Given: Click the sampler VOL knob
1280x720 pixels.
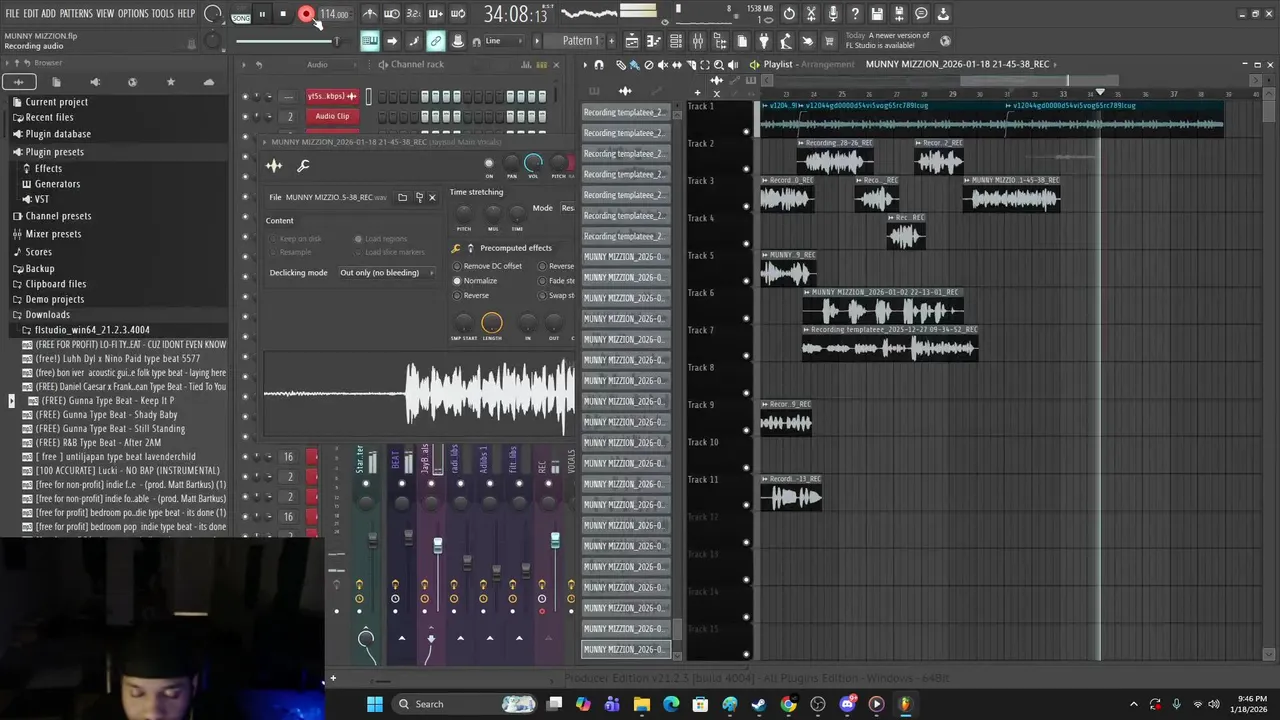Looking at the screenshot, I should 533,163.
